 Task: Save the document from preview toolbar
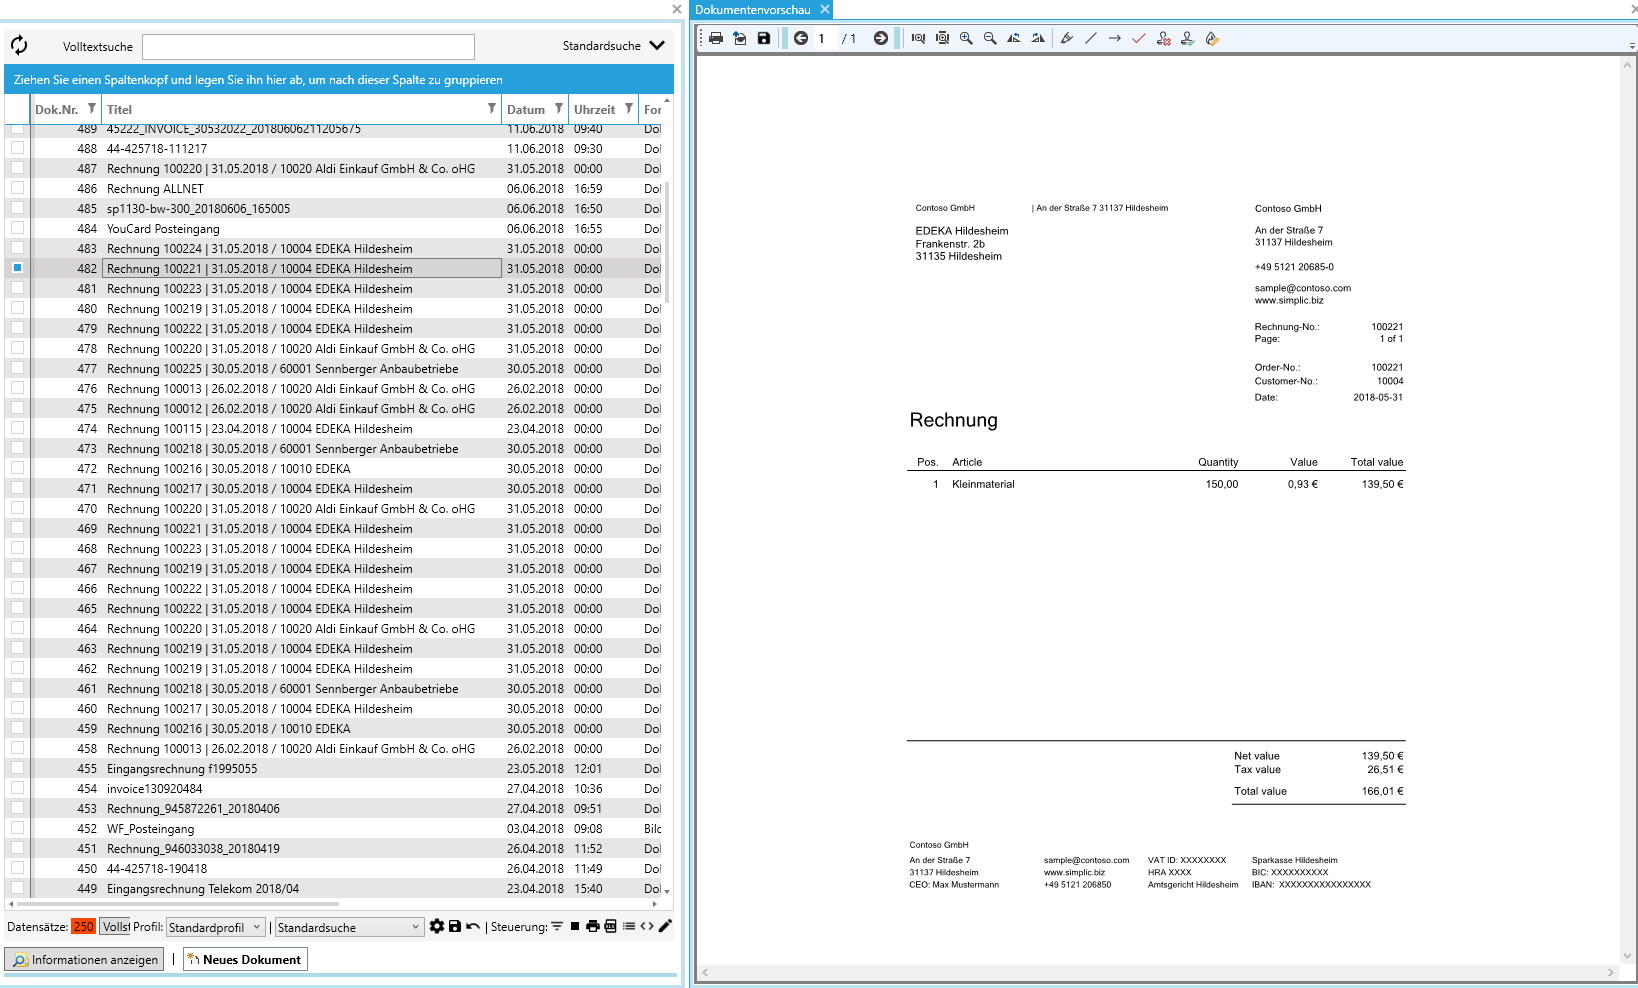coord(764,38)
